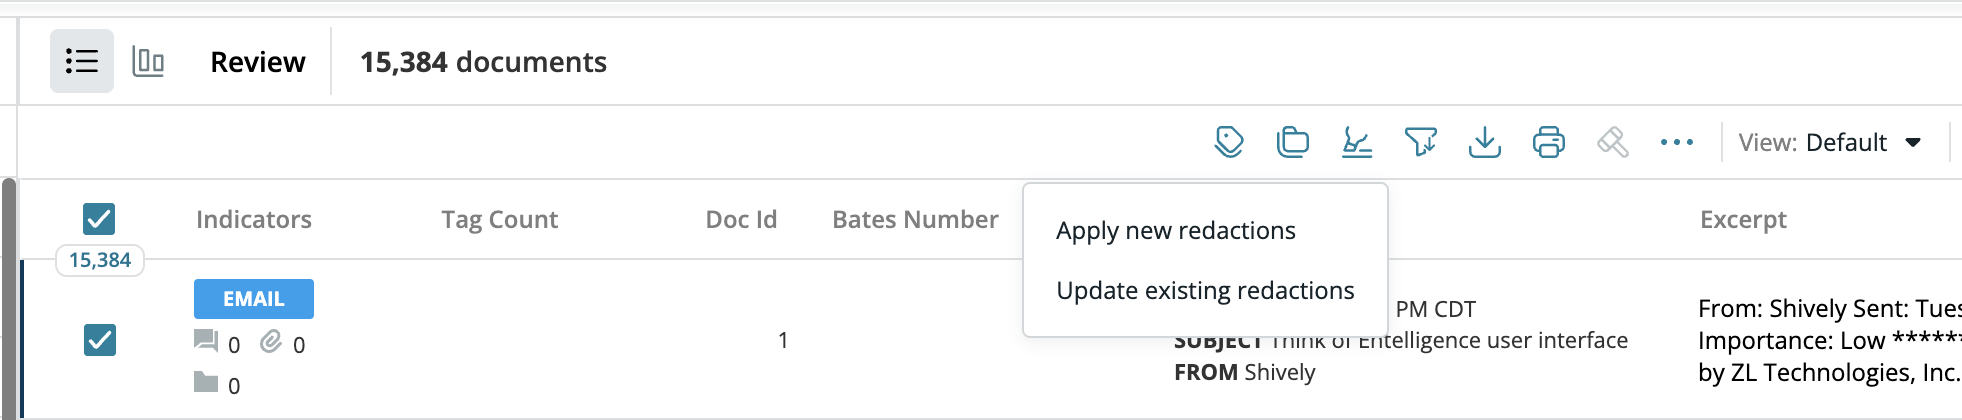Choose Apply new redactions

(1176, 230)
